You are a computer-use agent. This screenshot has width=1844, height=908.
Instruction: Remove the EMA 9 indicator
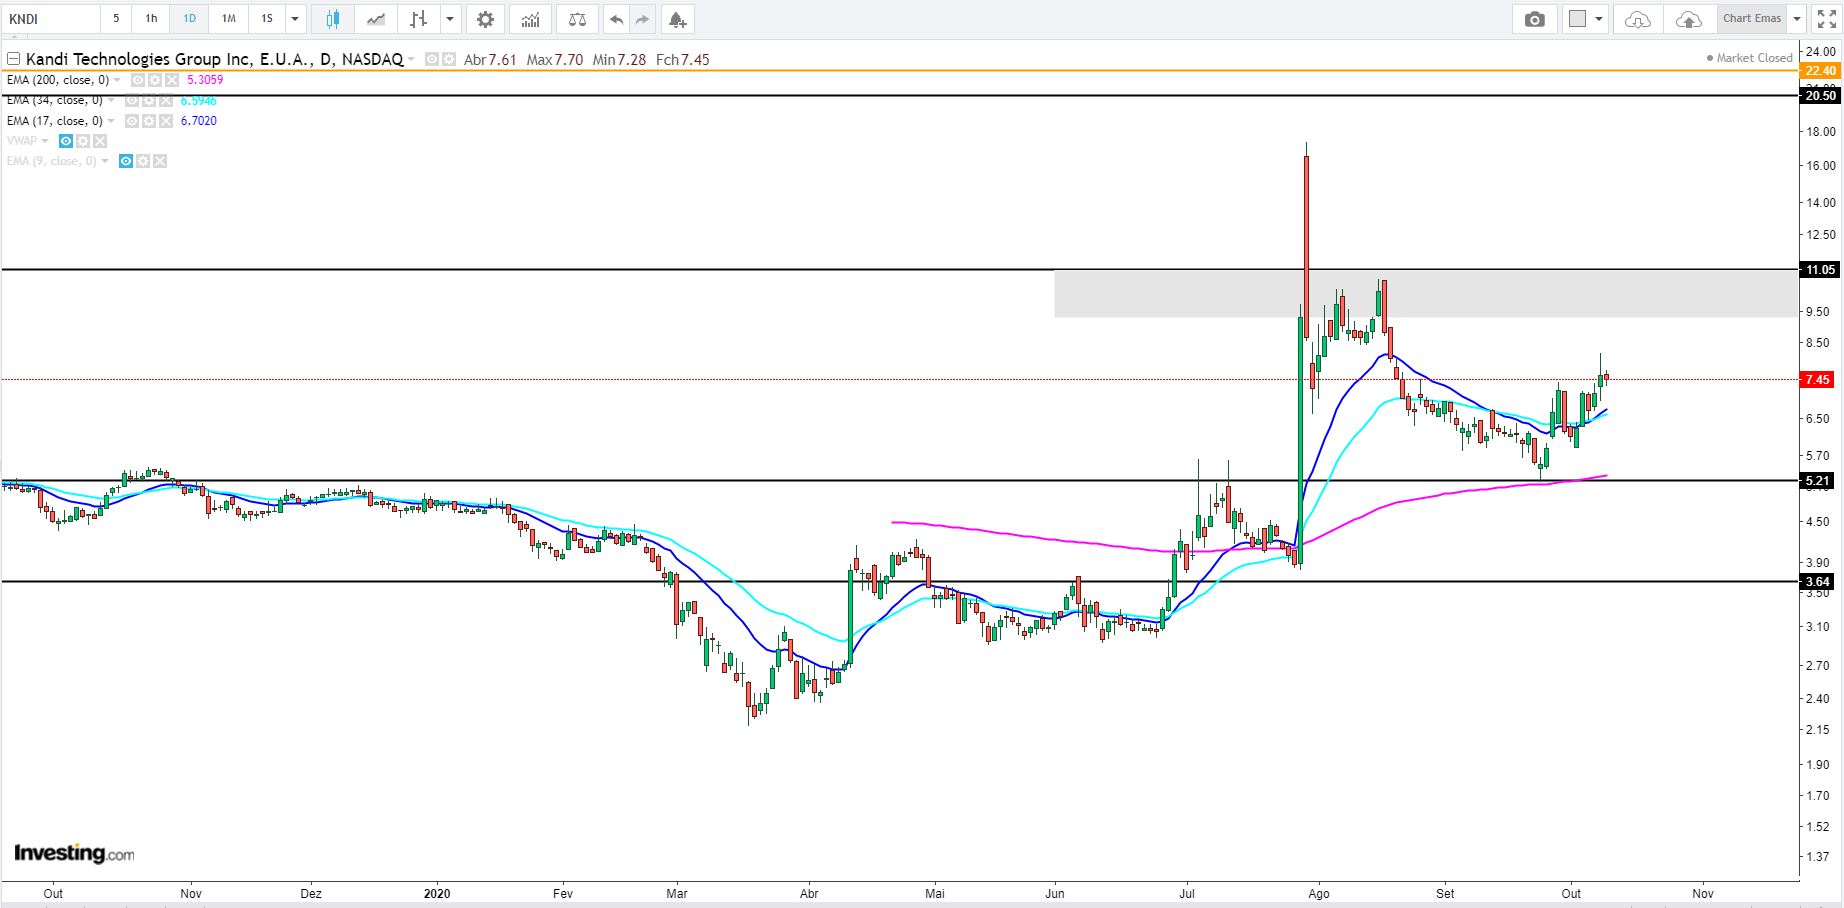160,161
